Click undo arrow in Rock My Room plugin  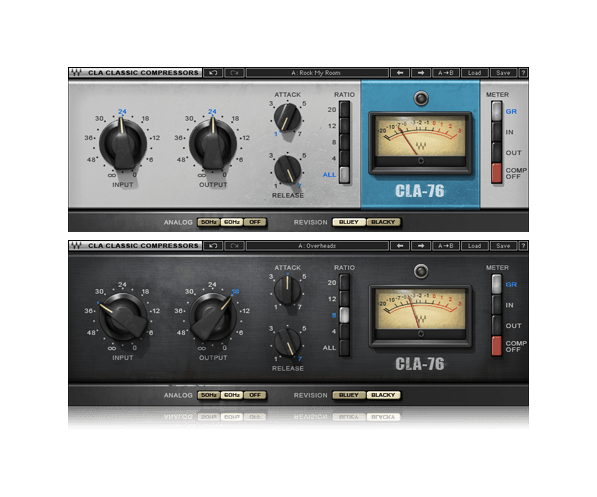coord(213,73)
